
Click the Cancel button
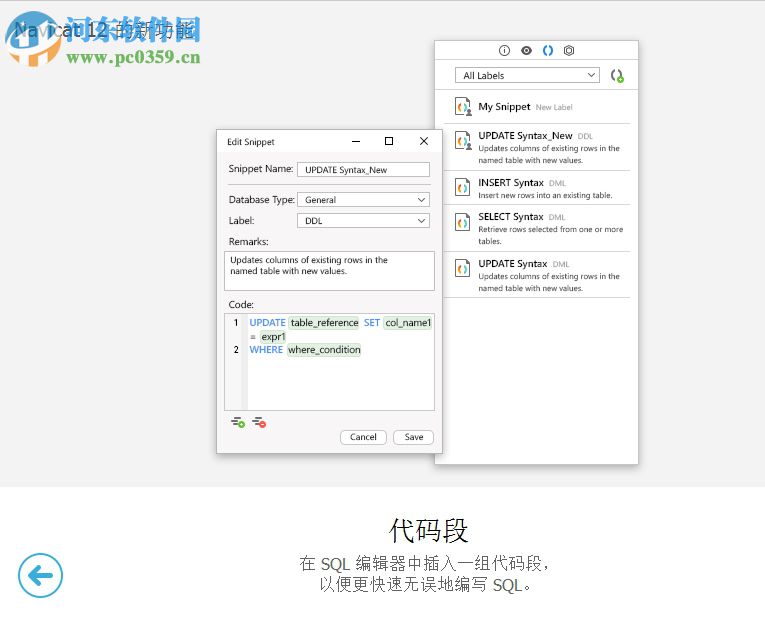363,437
